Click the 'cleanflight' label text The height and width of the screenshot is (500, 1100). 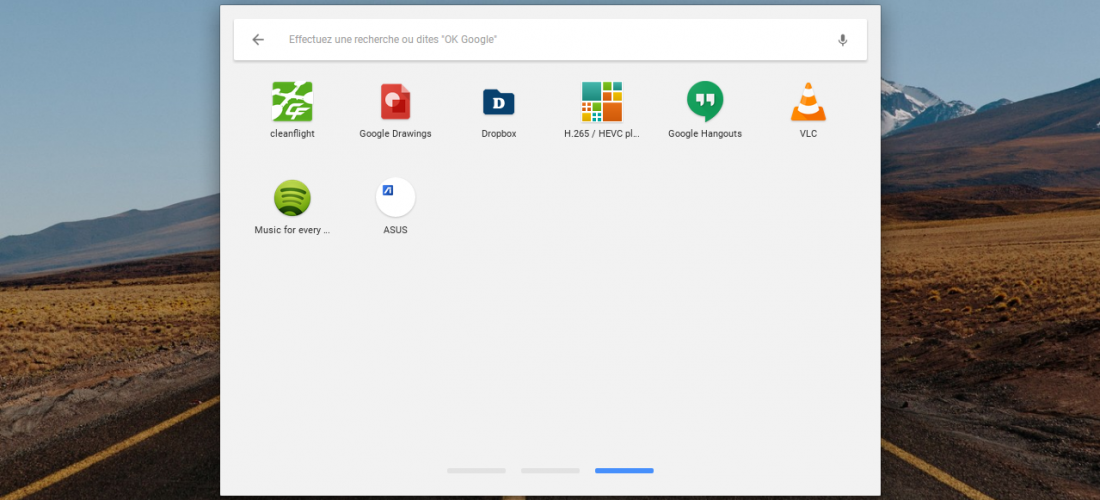coord(292,134)
